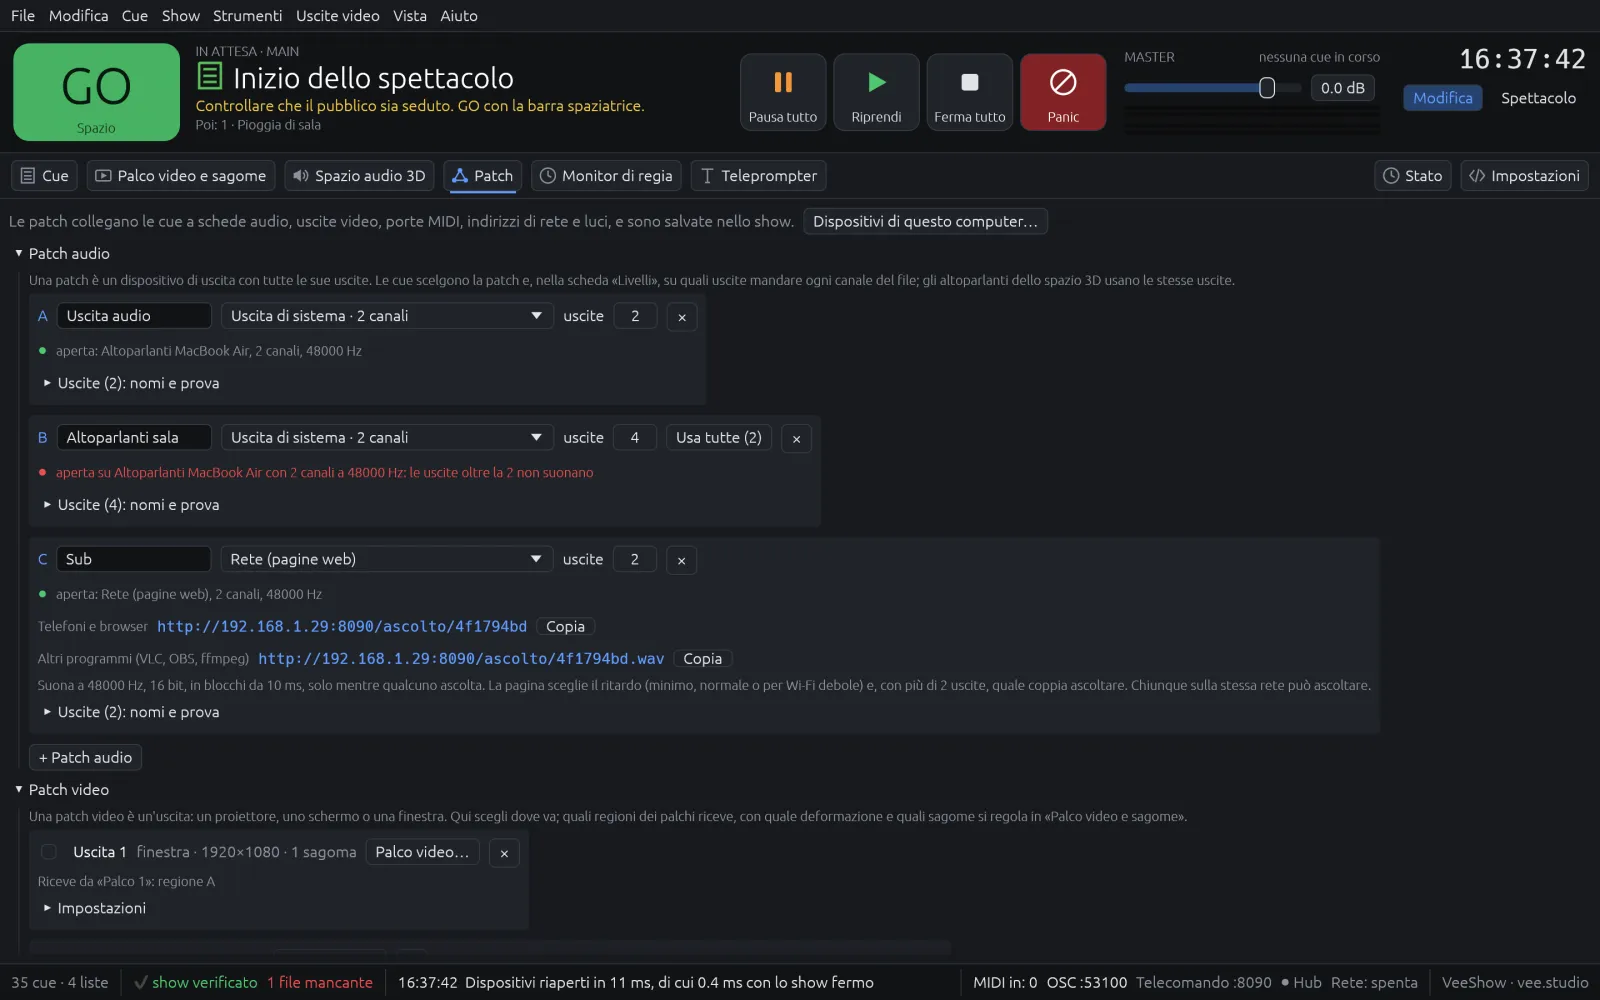Click the Pausa tutto pause icon
The height and width of the screenshot is (1000, 1600).
point(783,82)
